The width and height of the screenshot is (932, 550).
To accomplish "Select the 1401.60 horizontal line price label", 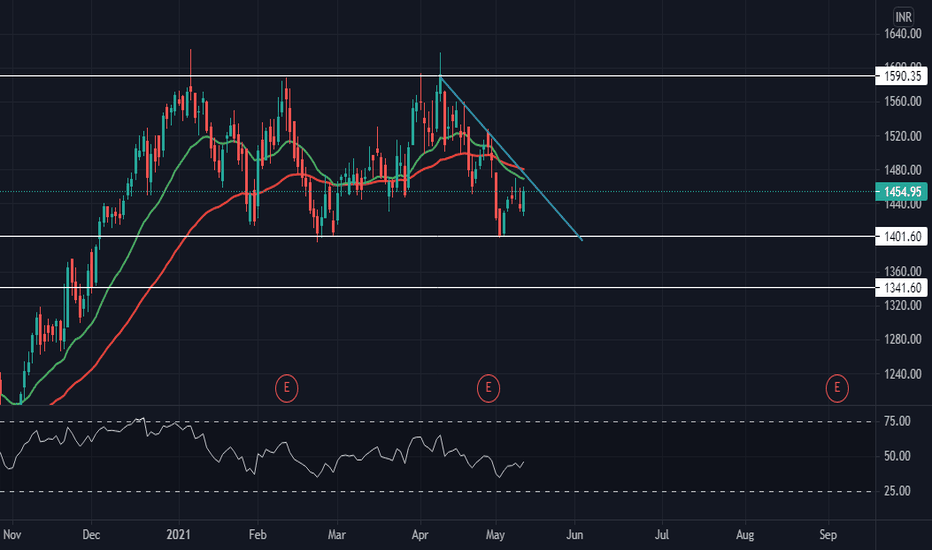I will point(901,237).
